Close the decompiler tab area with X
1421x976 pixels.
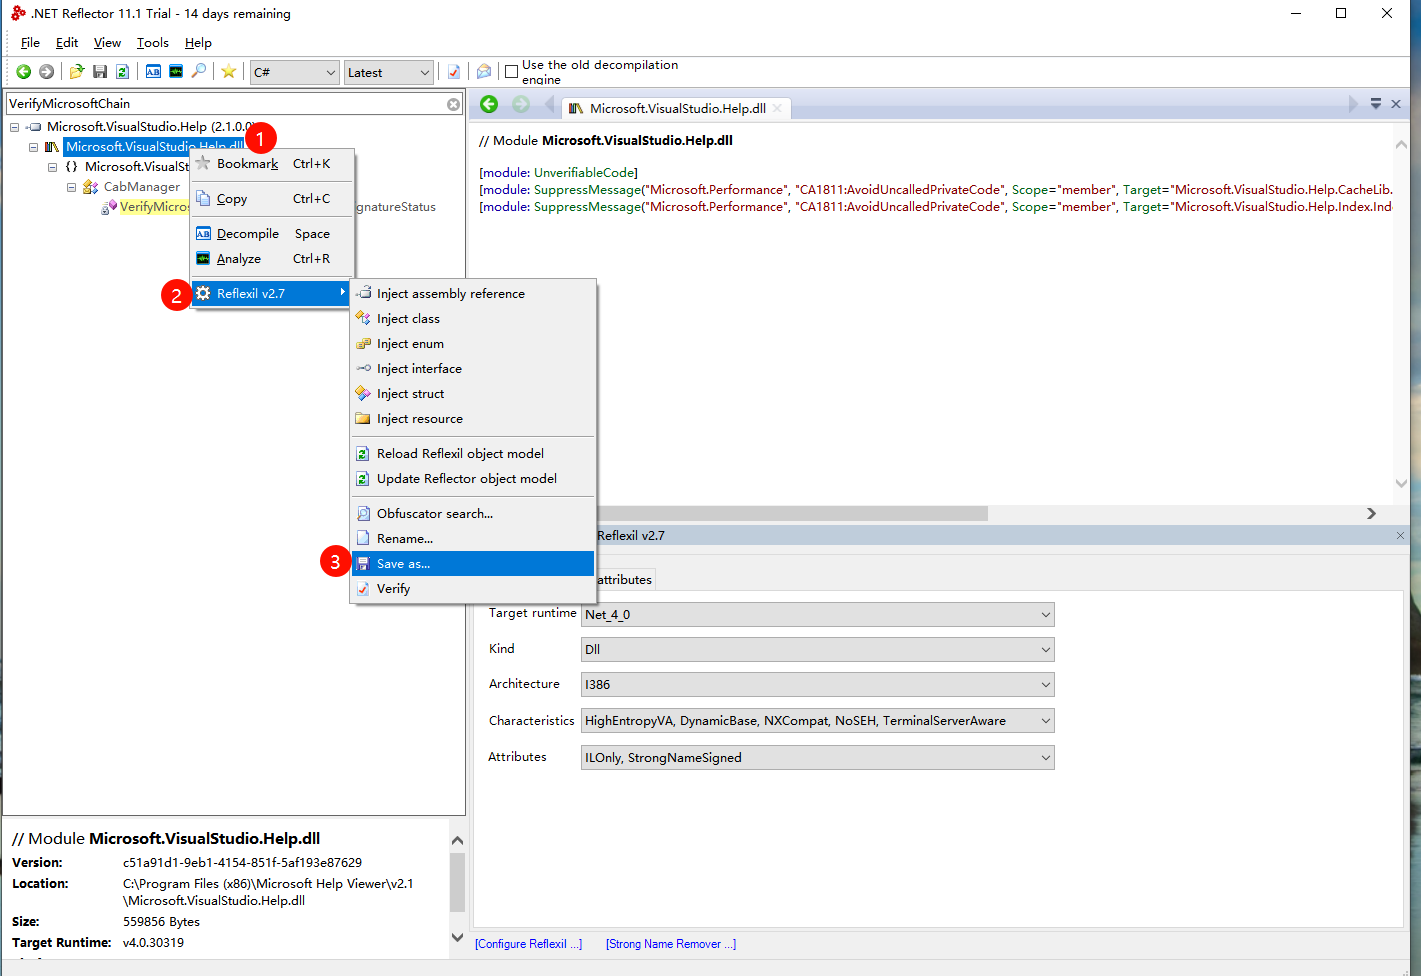coord(1396,104)
